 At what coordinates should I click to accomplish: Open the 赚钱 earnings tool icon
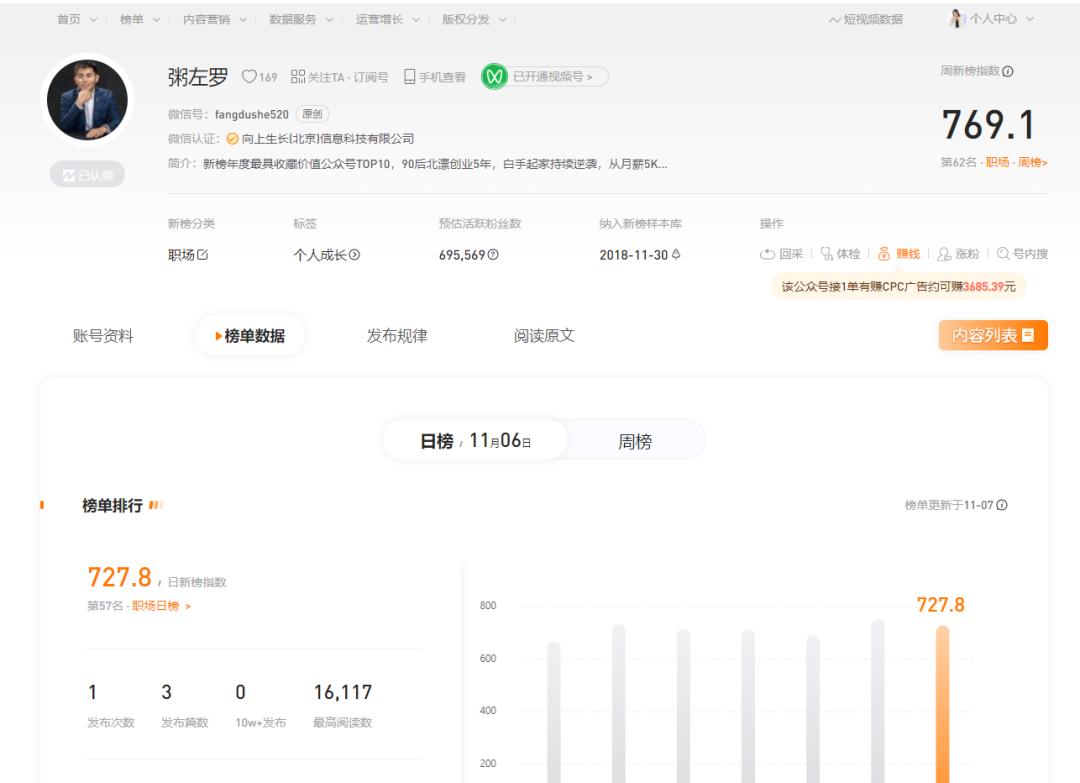click(x=884, y=254)
